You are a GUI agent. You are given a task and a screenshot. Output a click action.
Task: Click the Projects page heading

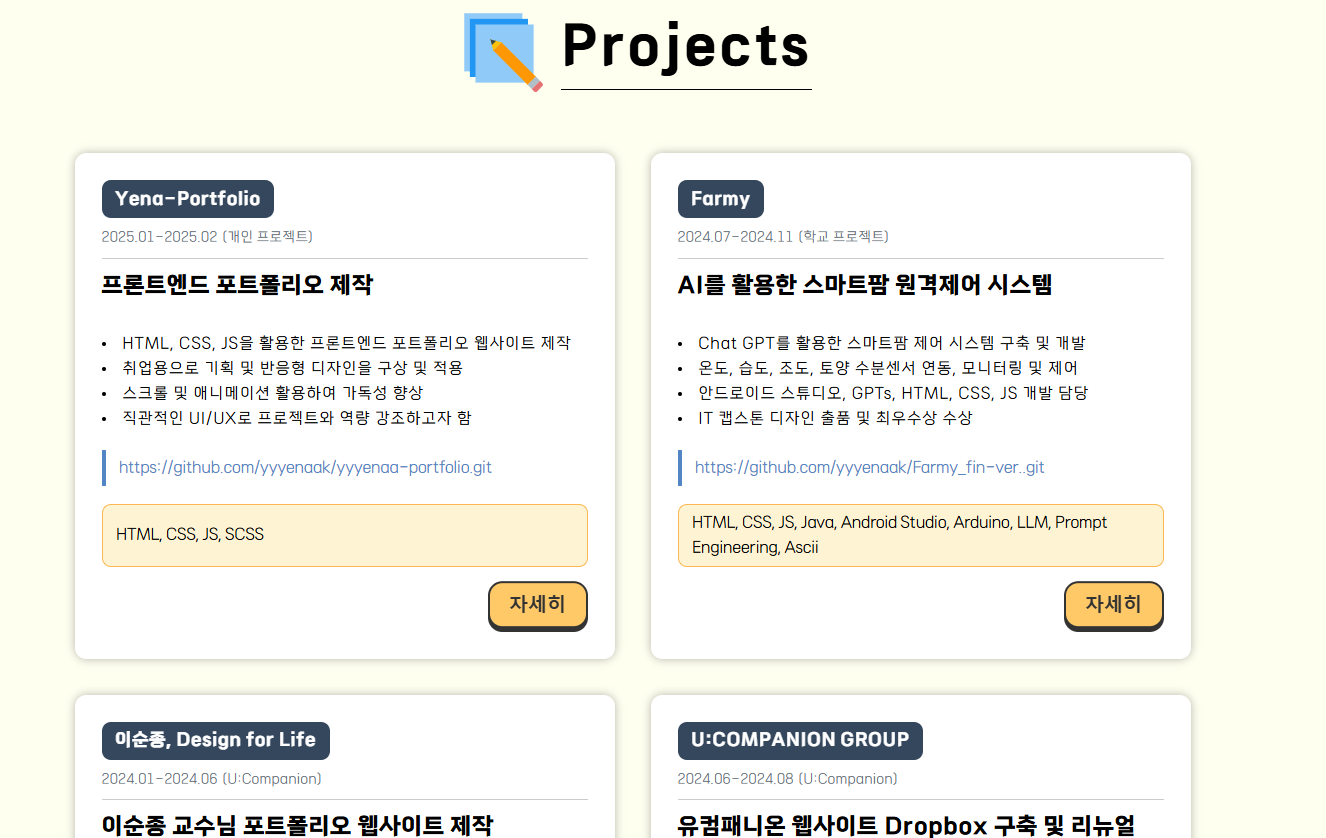(x=685, y=46)
